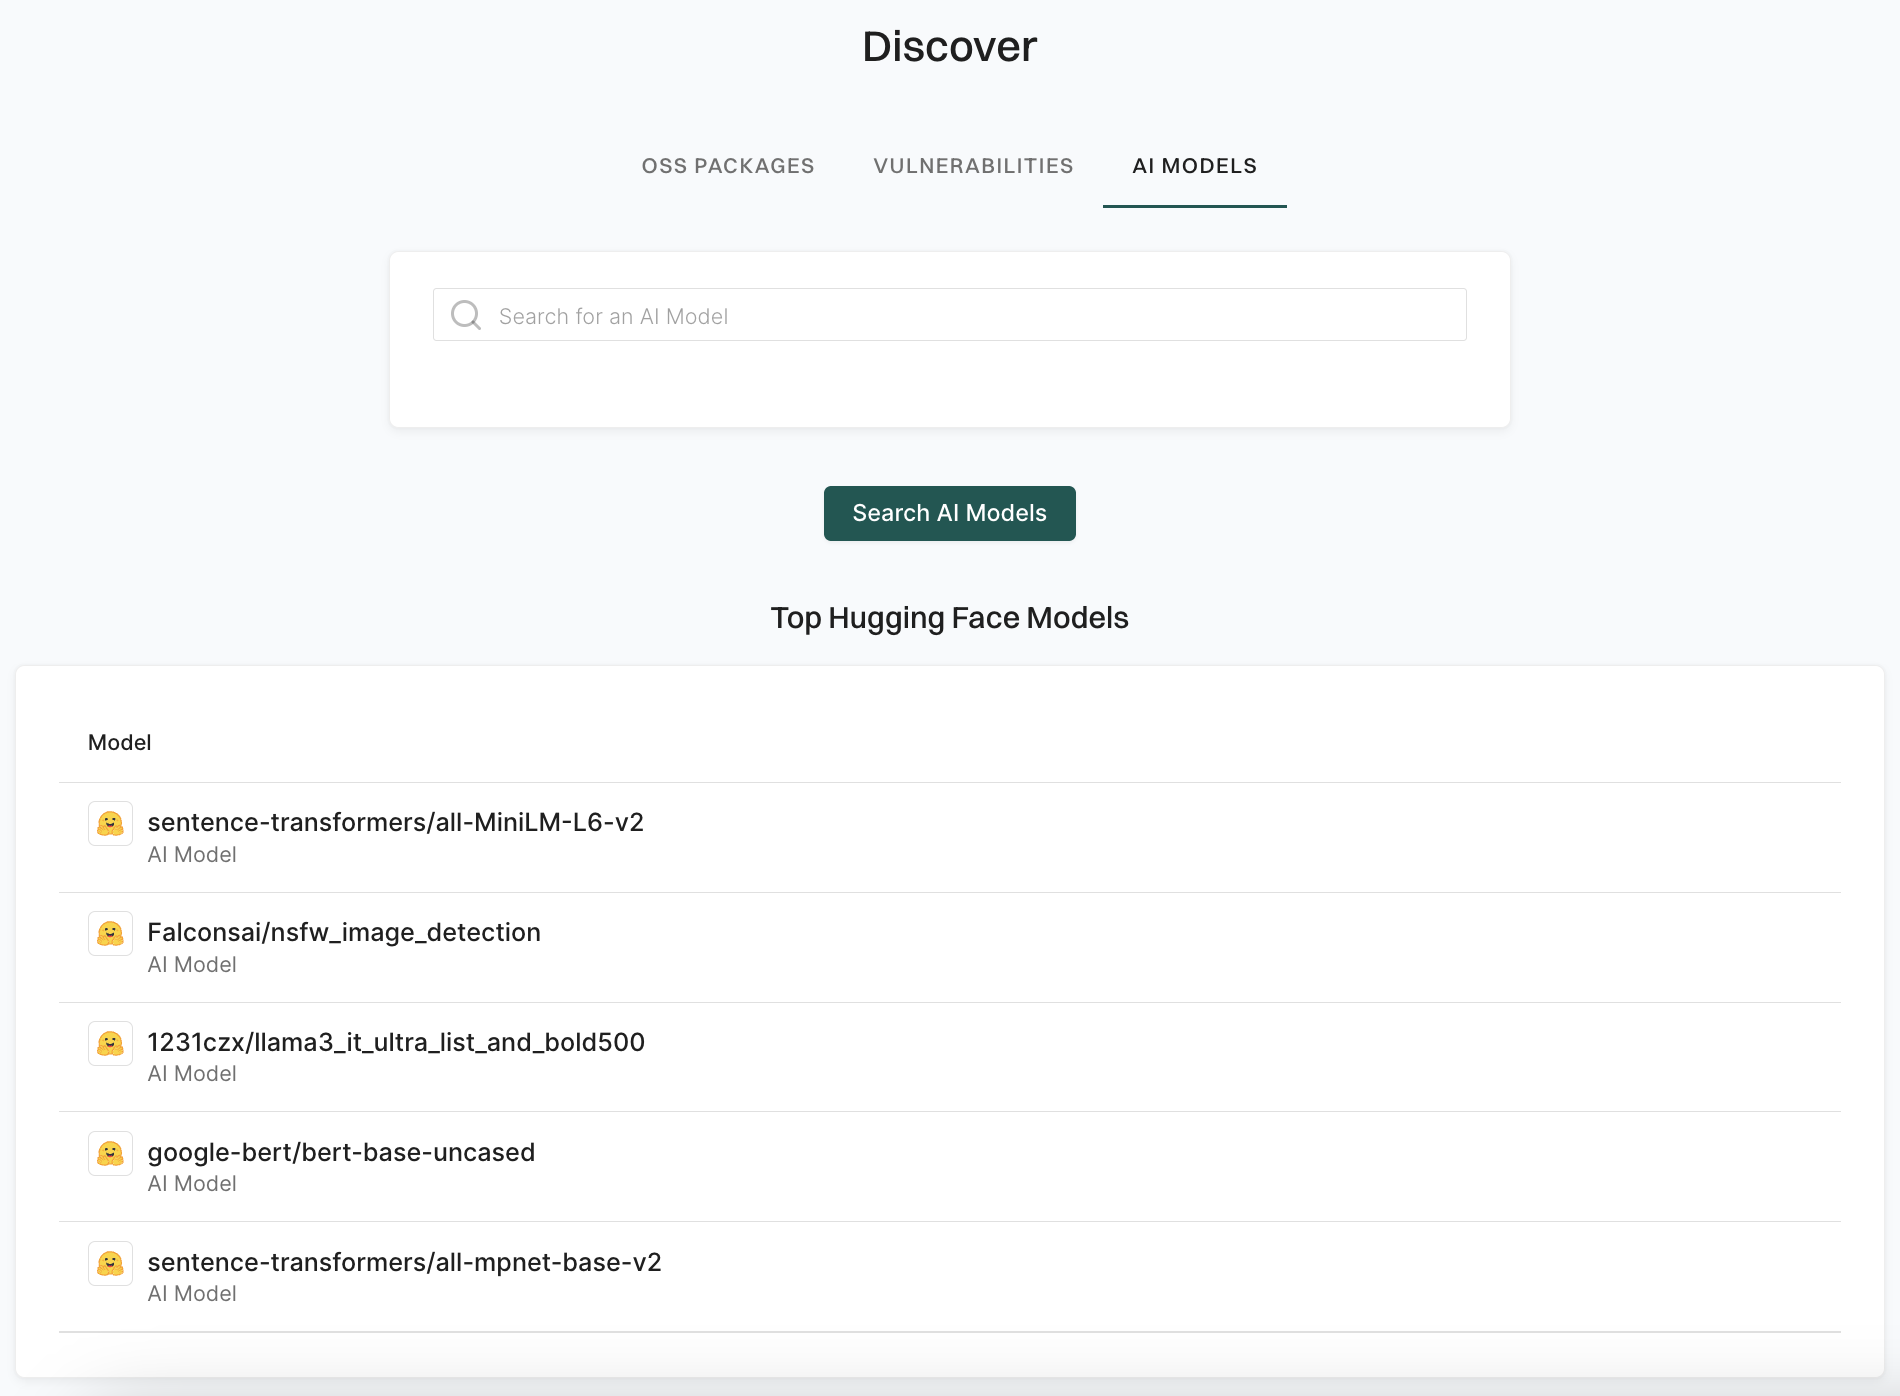
Task: Click the Hugging Face icon beside all-MiniLM-L6-v2
Action: [110, 823]
